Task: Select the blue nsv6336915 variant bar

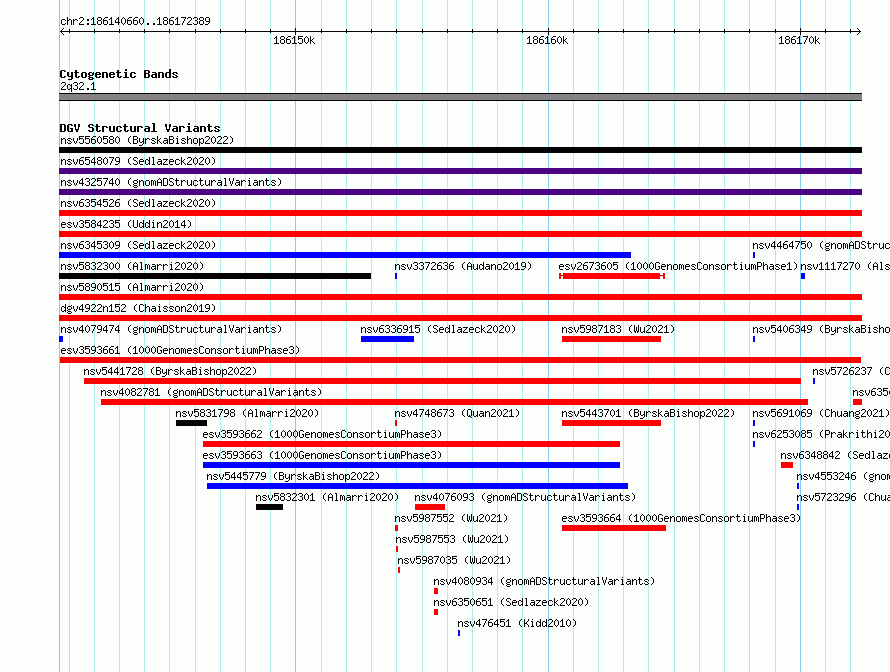Action: point(387,339)
